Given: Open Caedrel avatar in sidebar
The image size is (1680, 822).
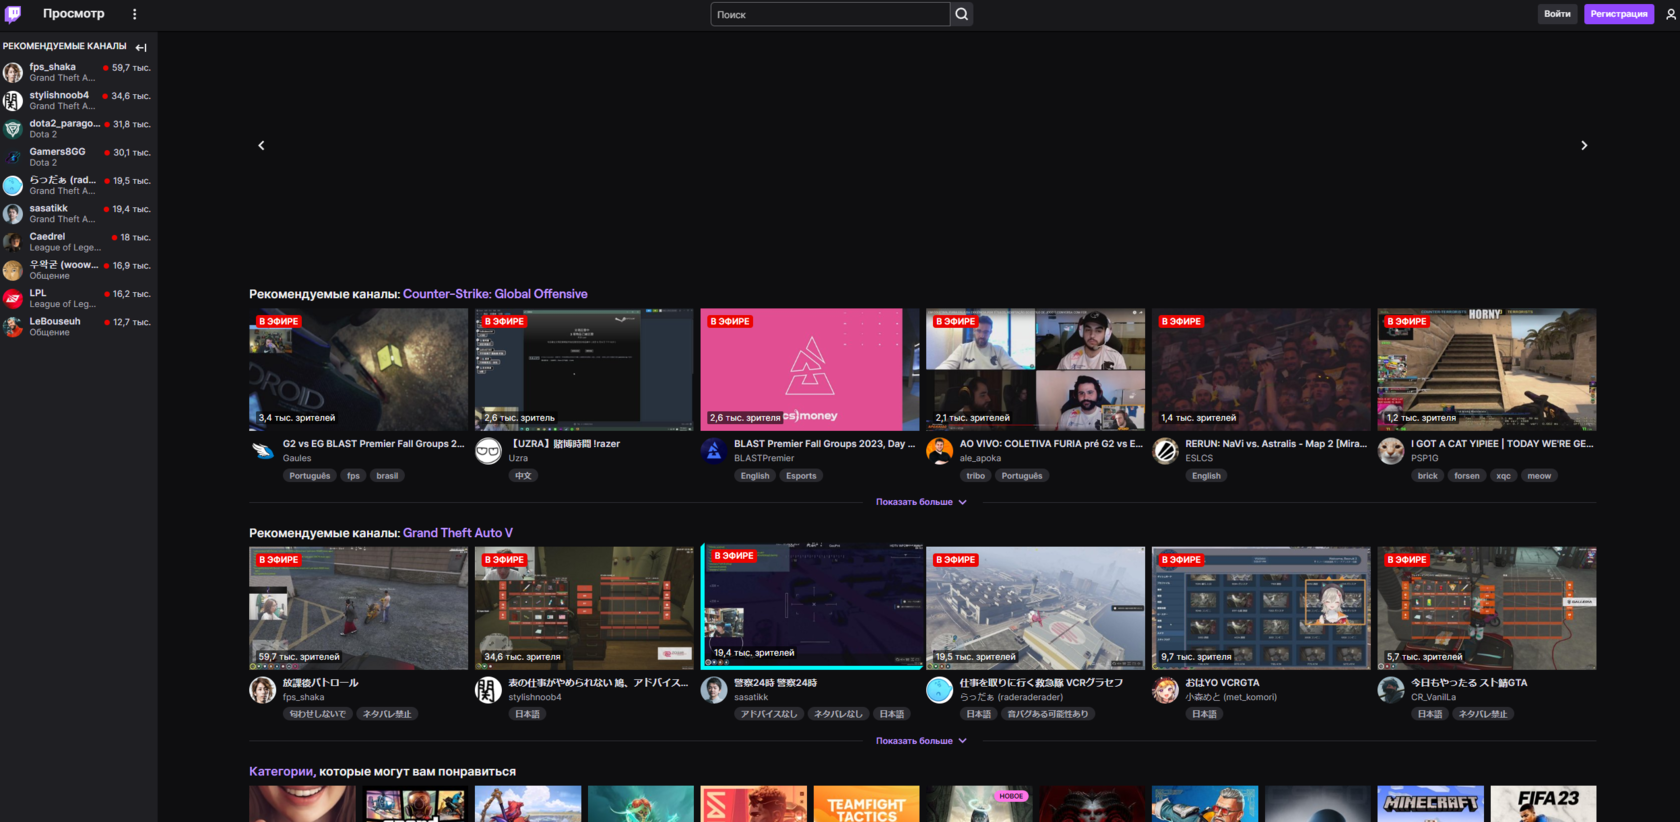Looking at the screenshot, I should (x=13, y=242).
